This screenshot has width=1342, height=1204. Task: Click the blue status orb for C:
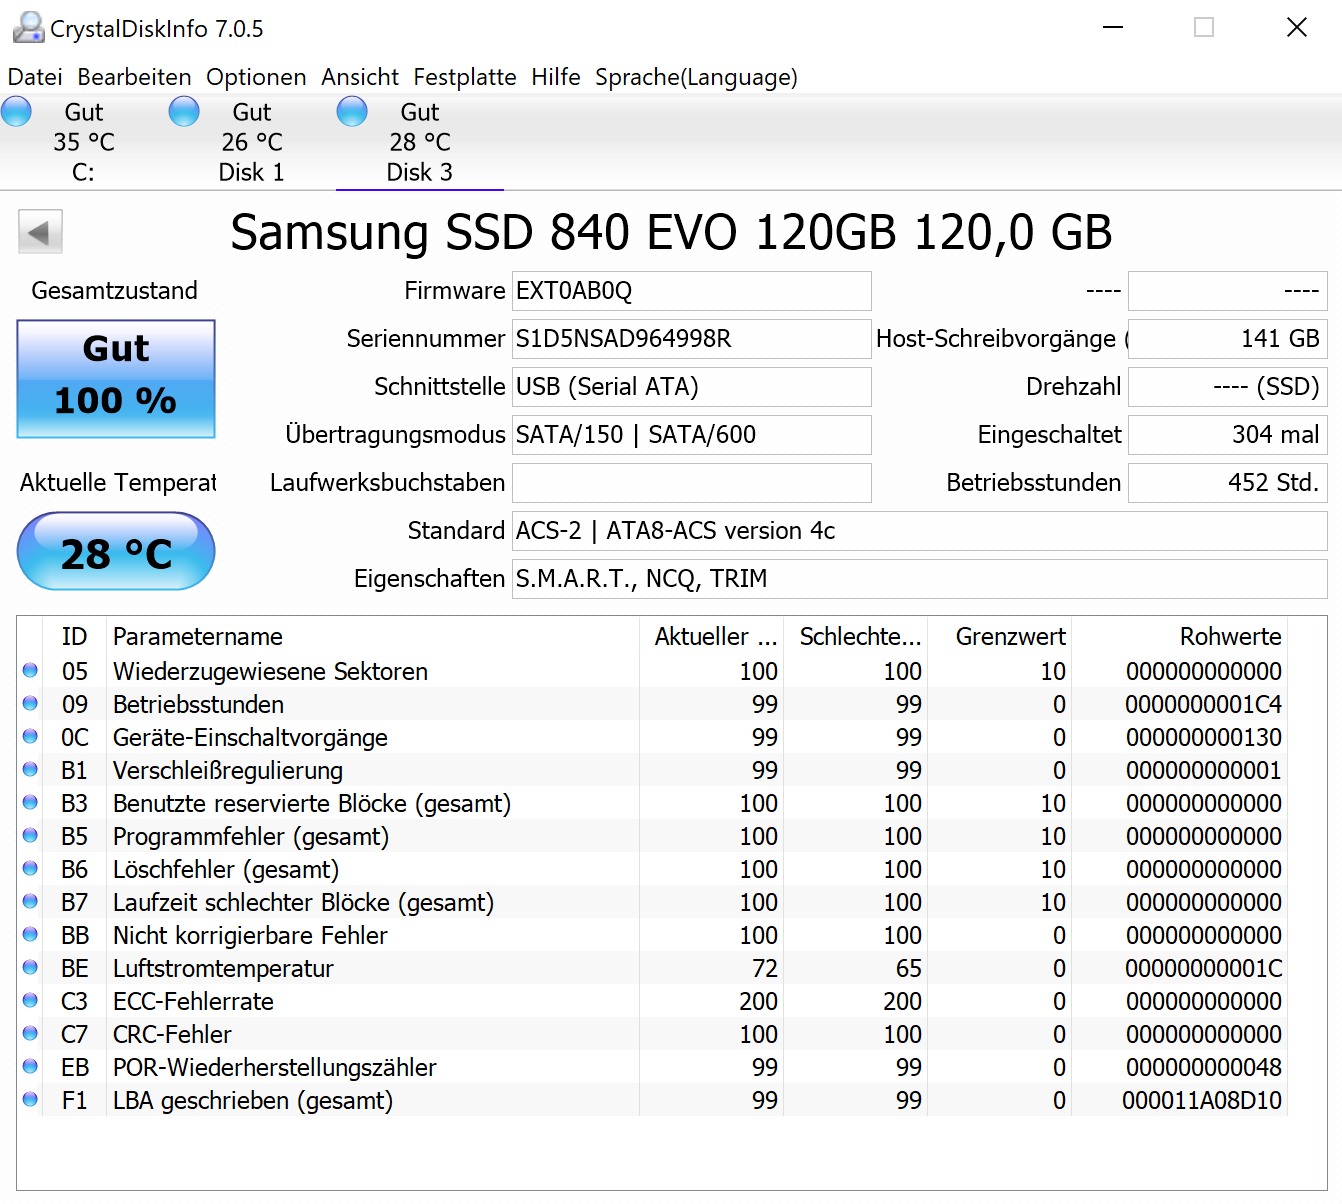tap(16, 111)
